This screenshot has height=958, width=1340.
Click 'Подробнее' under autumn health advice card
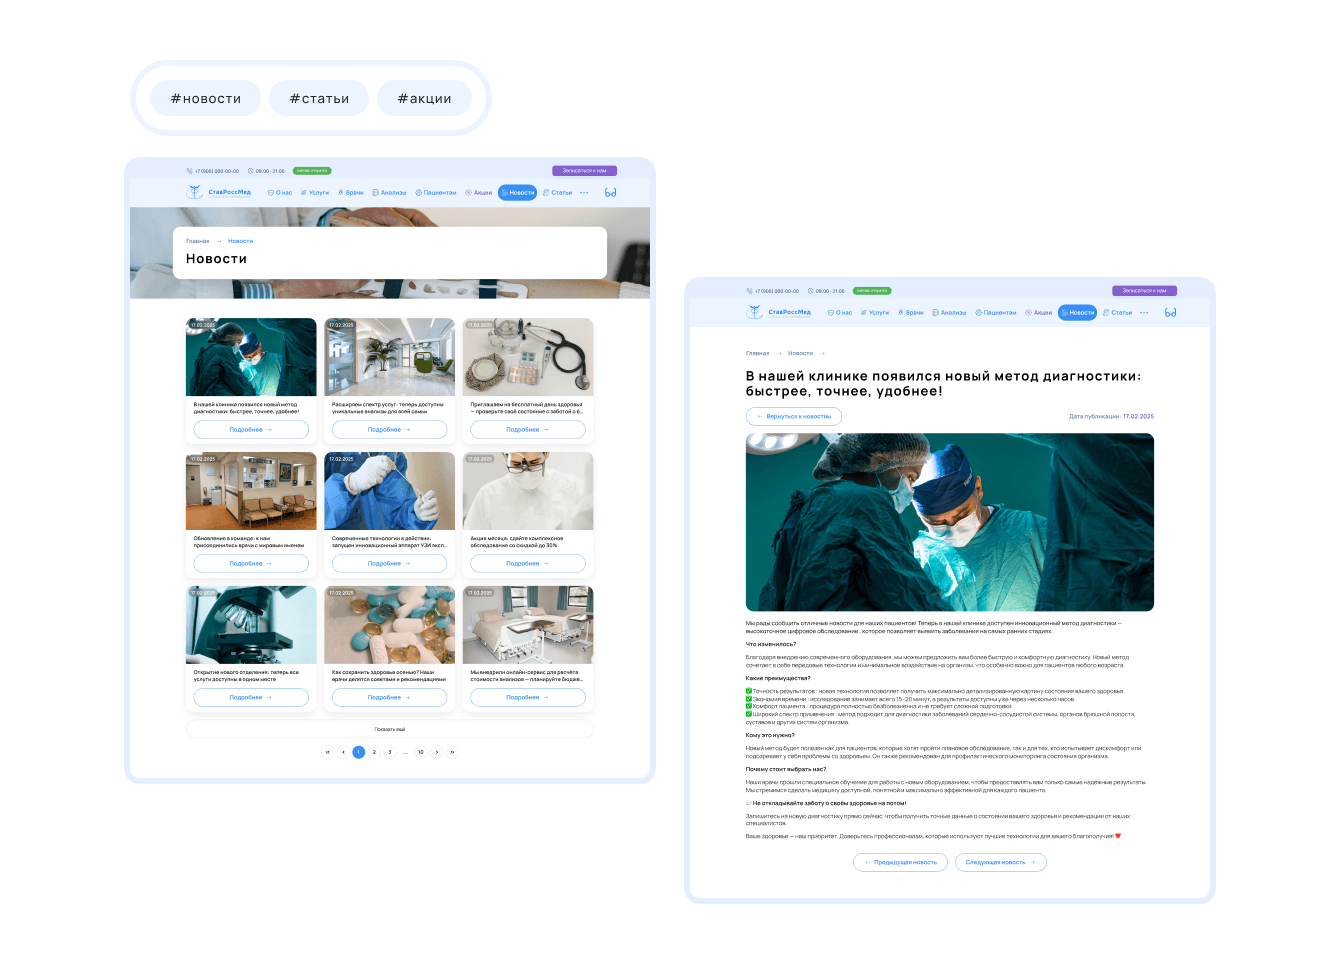pos(390,697)
